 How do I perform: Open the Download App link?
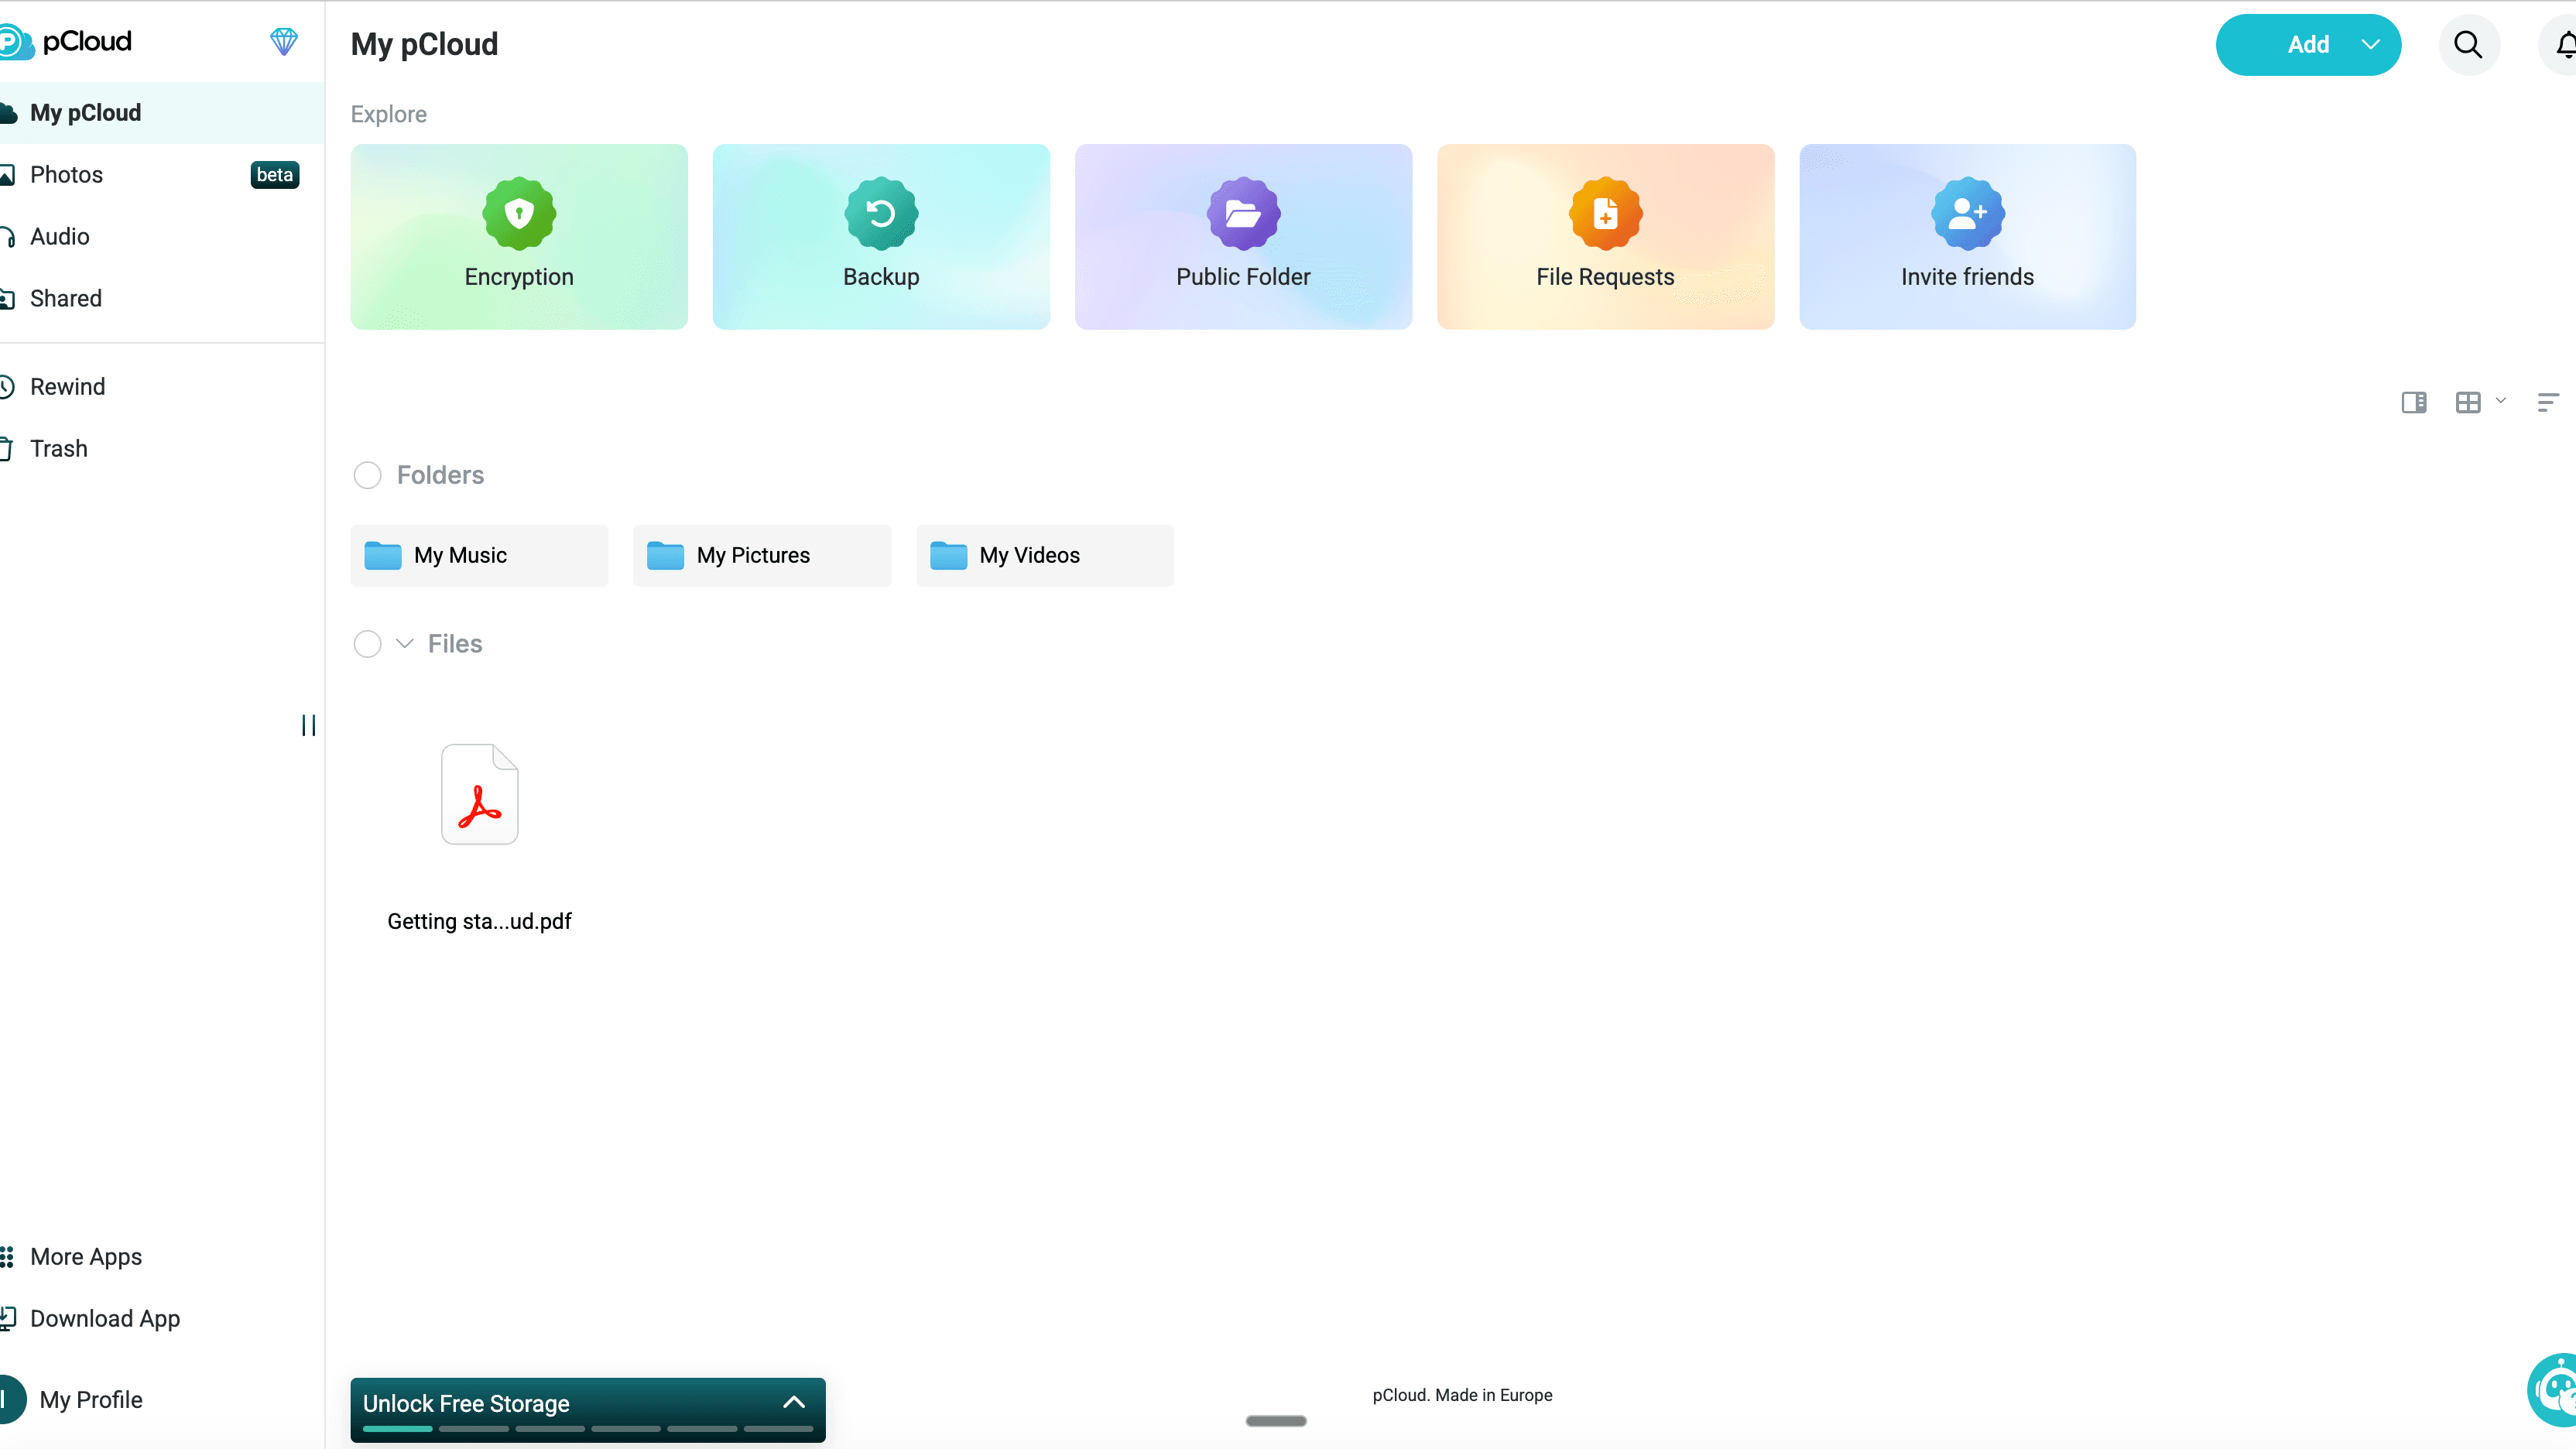click(105, 1319)
